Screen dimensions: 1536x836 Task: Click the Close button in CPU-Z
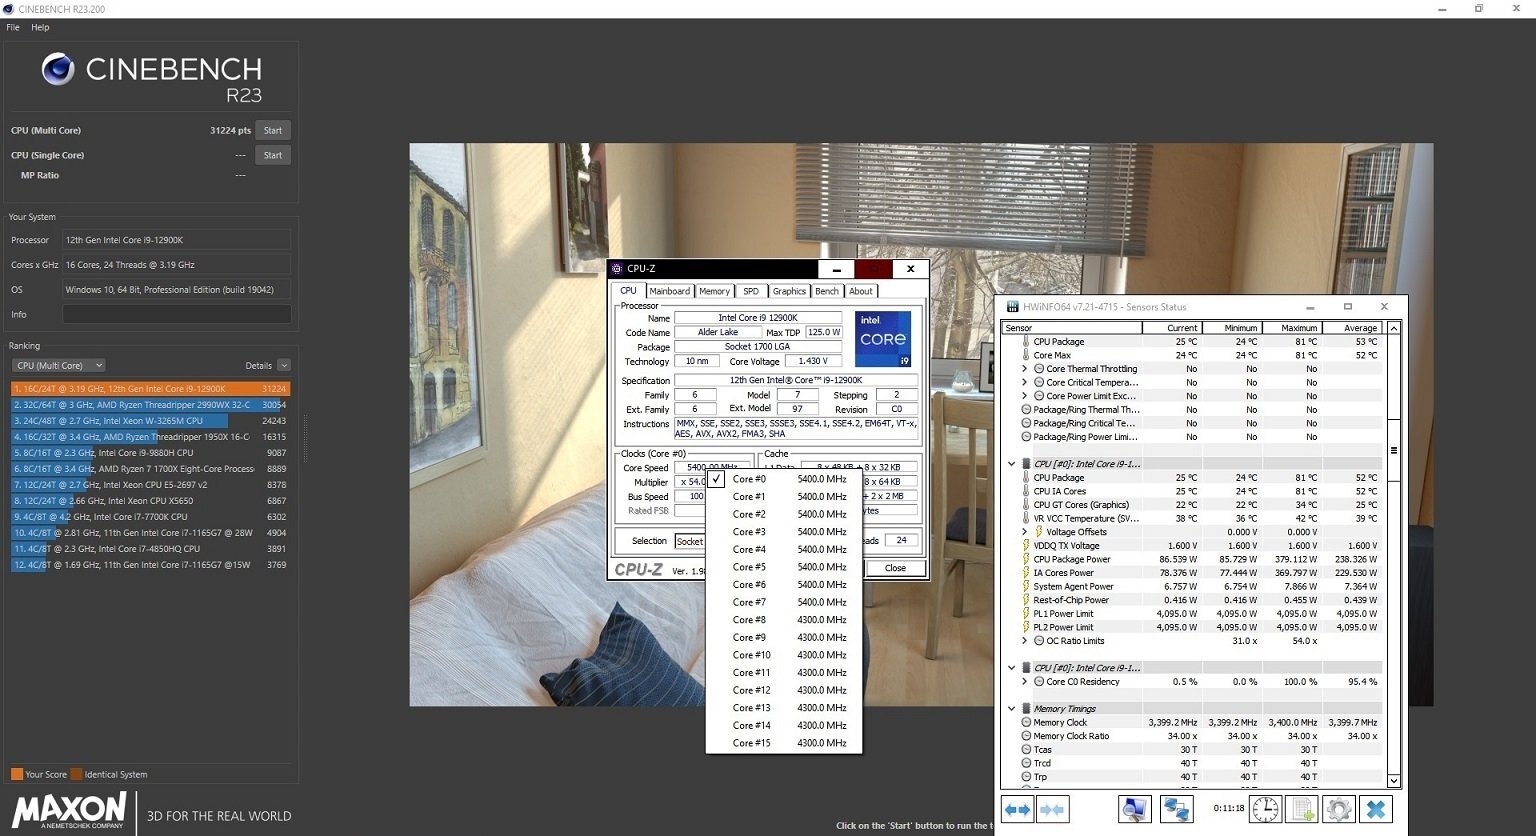(x=895, y=568)
